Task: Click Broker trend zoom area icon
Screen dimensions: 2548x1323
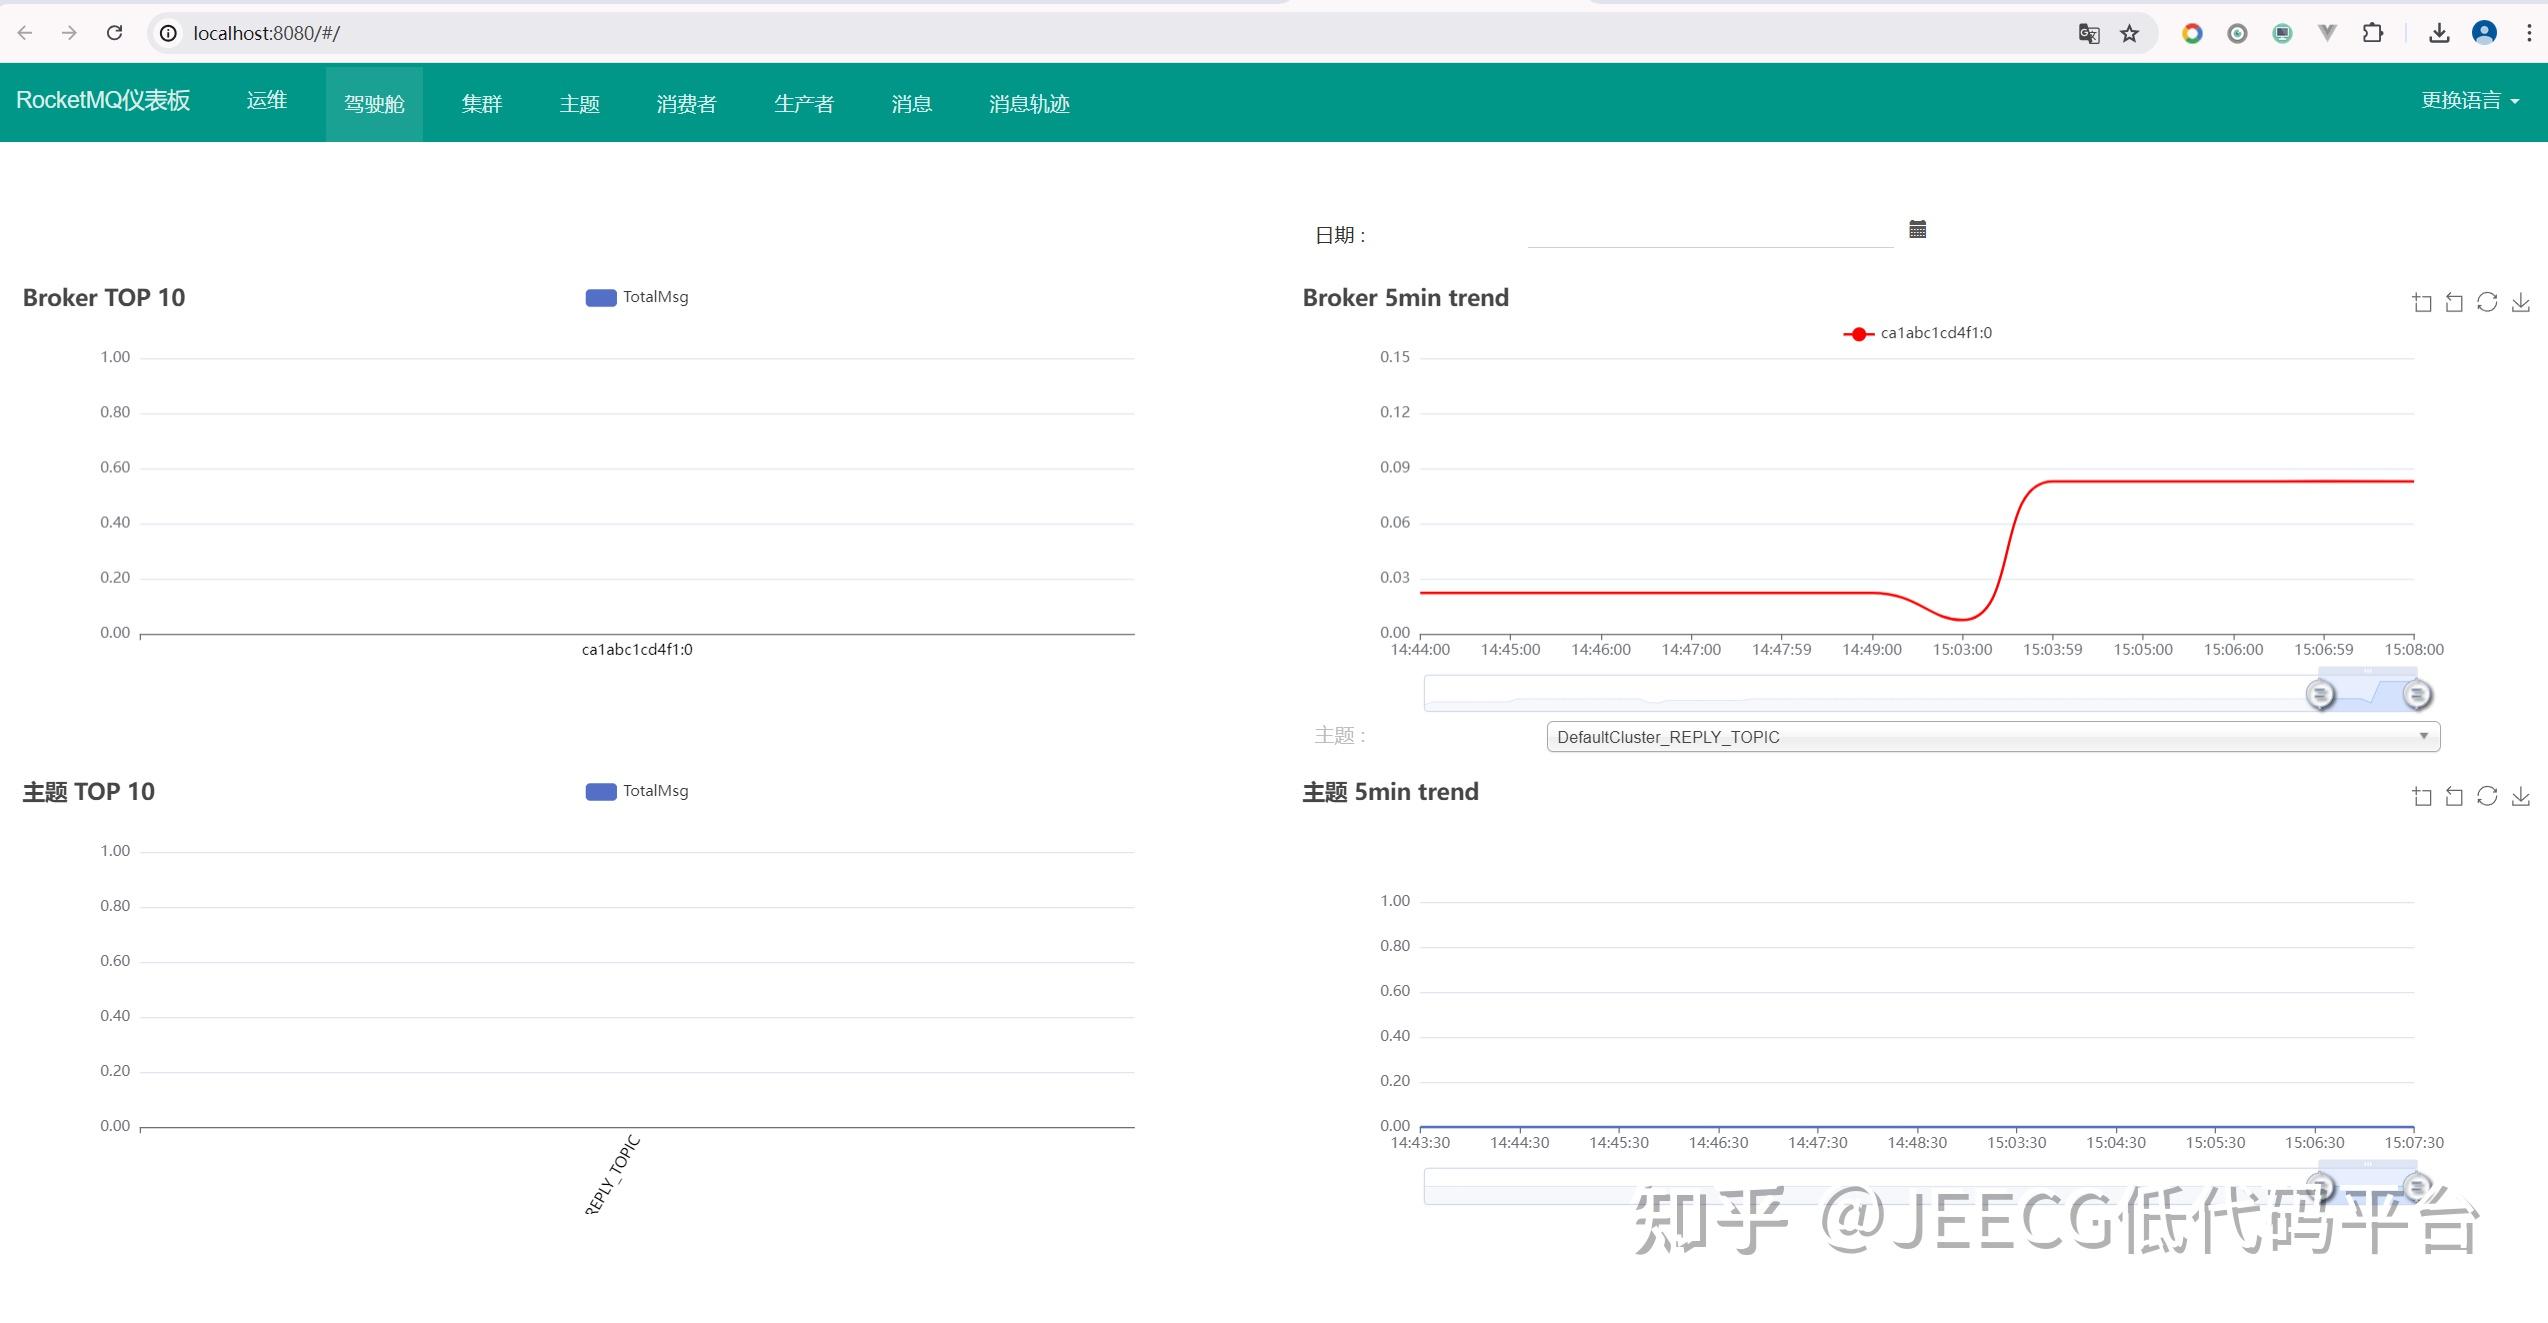Action: (2422, 302)
